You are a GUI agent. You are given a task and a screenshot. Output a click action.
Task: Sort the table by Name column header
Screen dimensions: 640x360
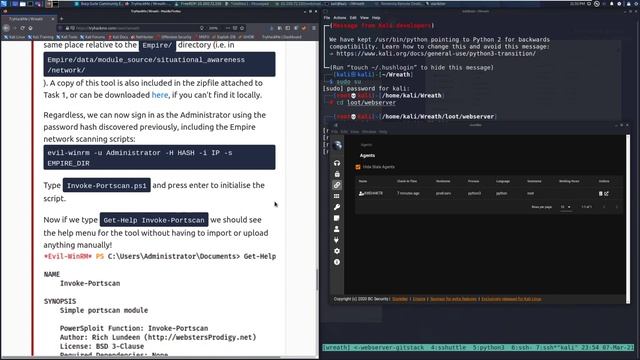(x=363, y=181)
